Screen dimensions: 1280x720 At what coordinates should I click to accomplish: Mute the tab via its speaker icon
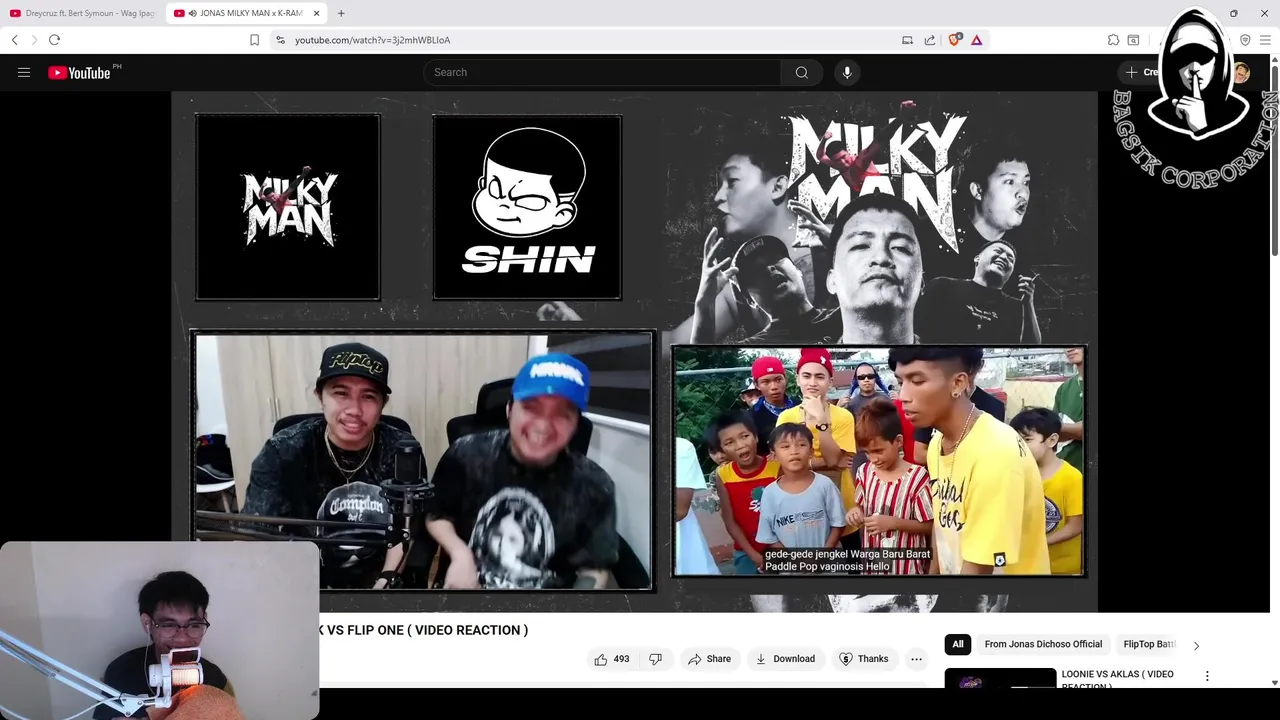pyautogui.click(x=191, y=13)
